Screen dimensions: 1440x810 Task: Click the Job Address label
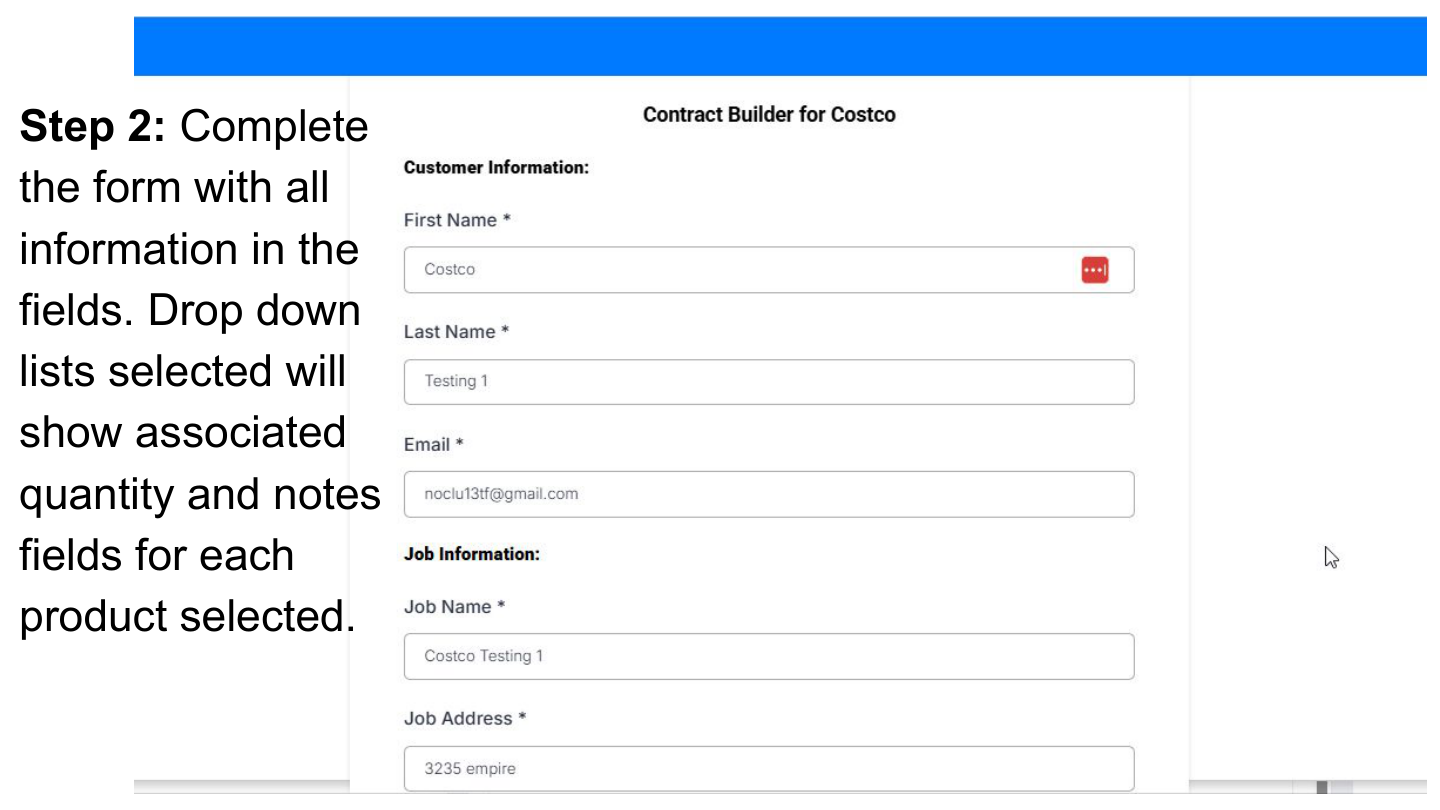pos(465,719)
